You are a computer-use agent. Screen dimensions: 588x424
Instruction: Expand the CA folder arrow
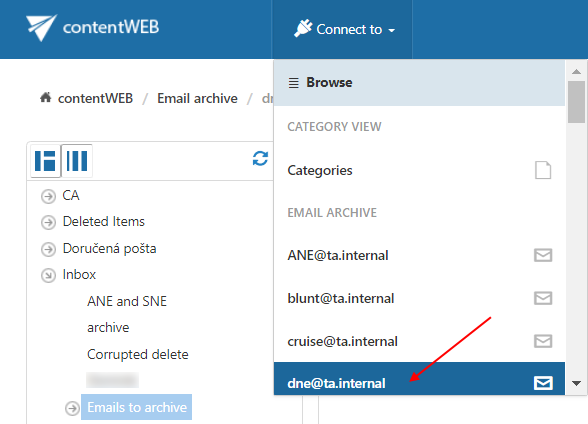(x=48, y=196)
